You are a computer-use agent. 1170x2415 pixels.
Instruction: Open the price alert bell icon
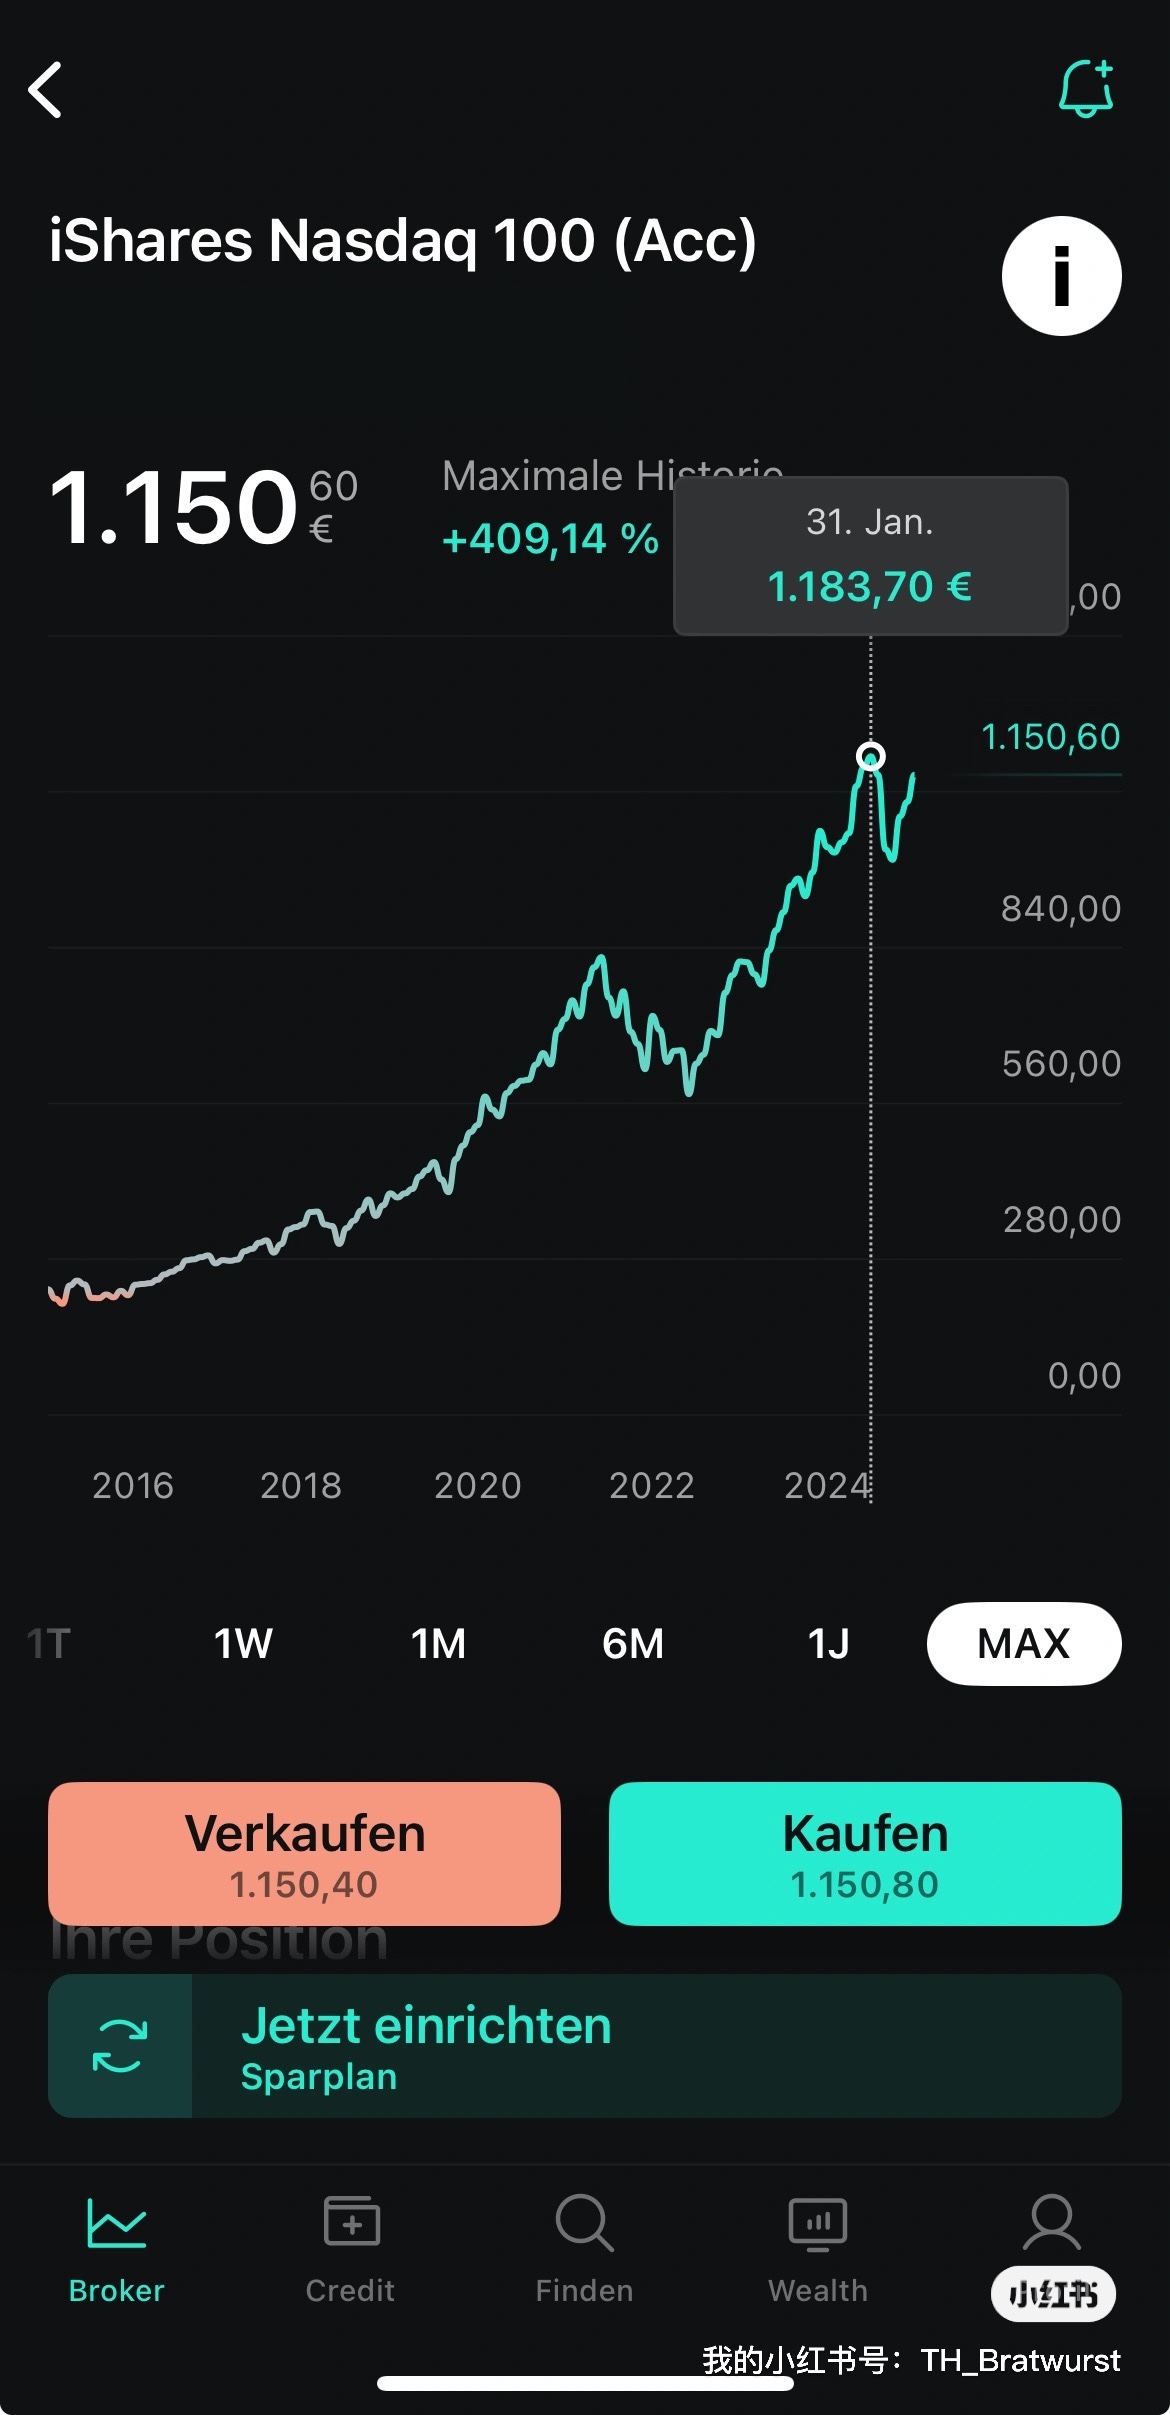pos(1085,89)
